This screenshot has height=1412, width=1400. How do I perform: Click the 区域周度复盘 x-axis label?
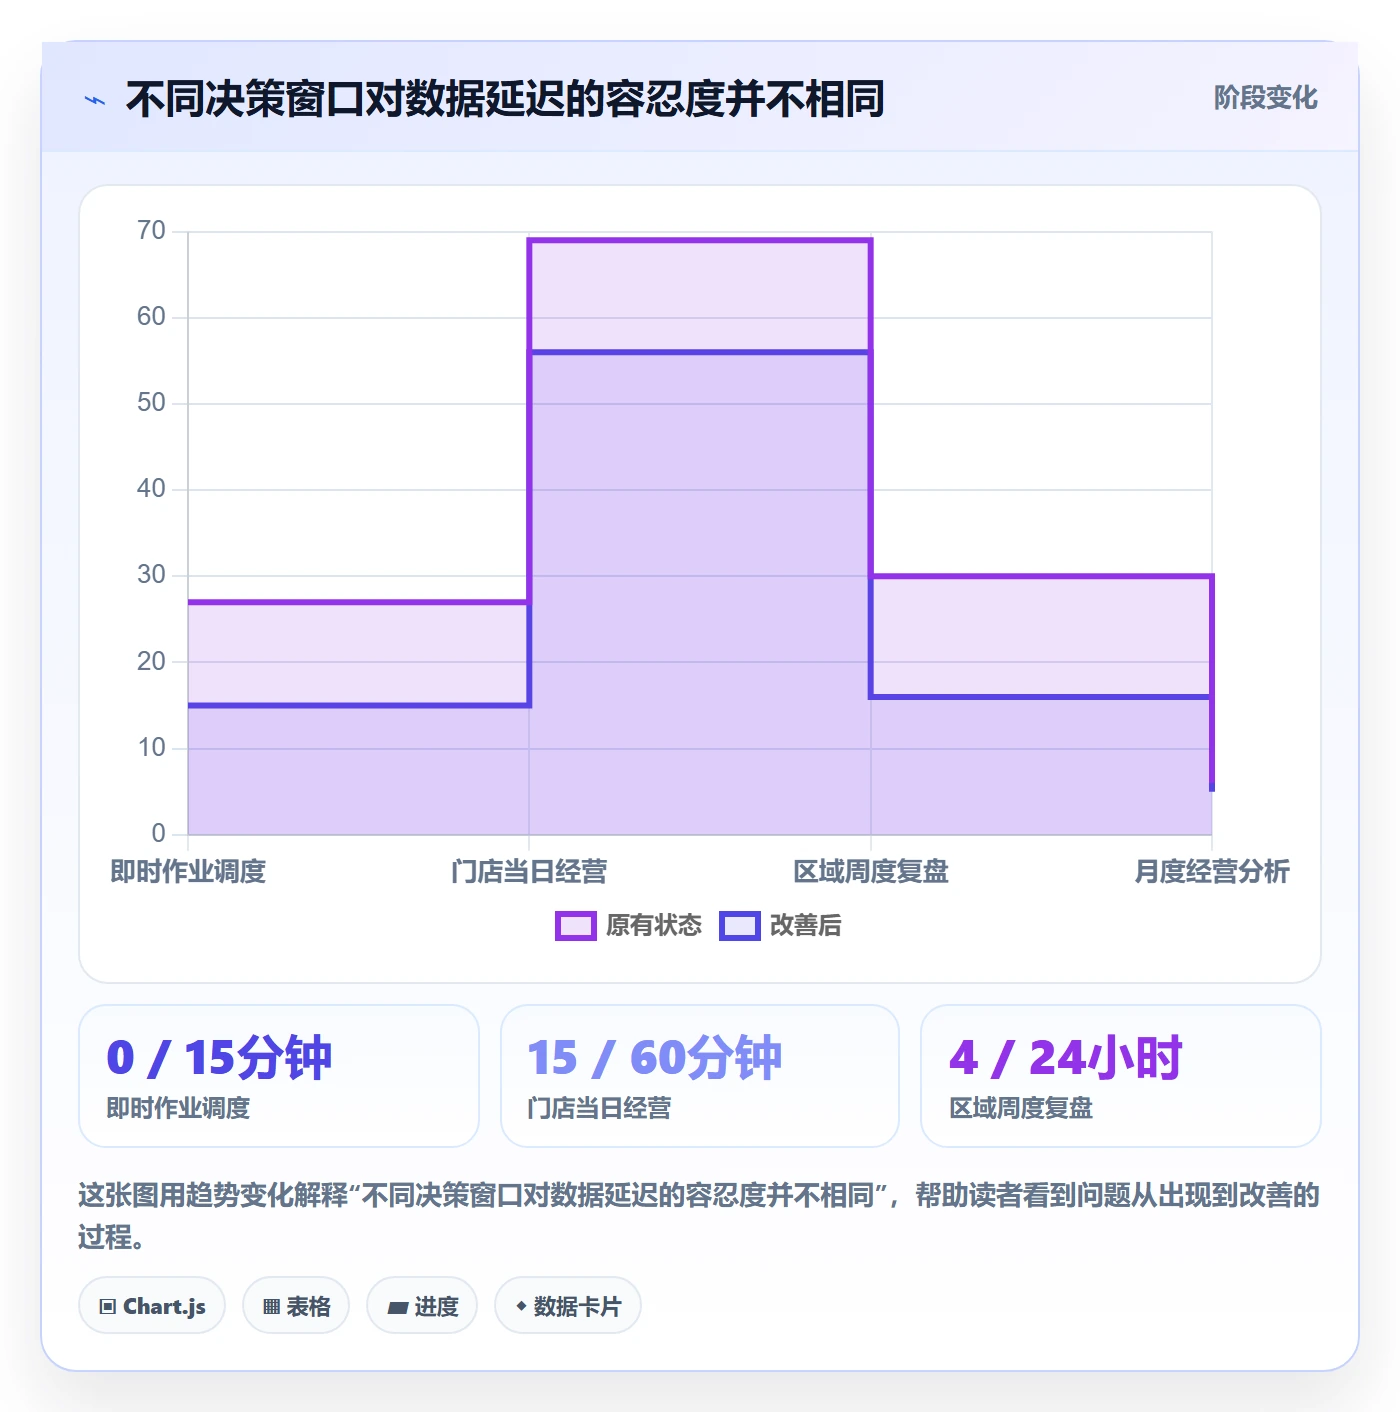[871, 872]
